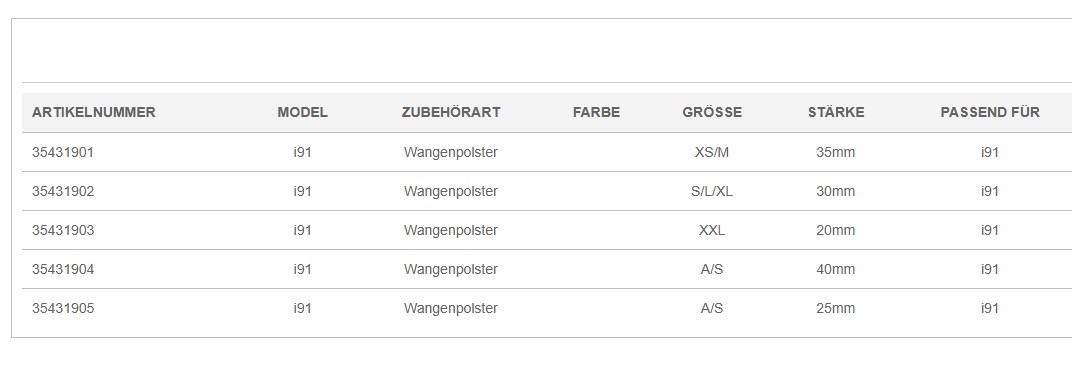Screen dimensions: 1072x388
Task: Select the GRÖSSE column header
Action: (x=712, y=113)
